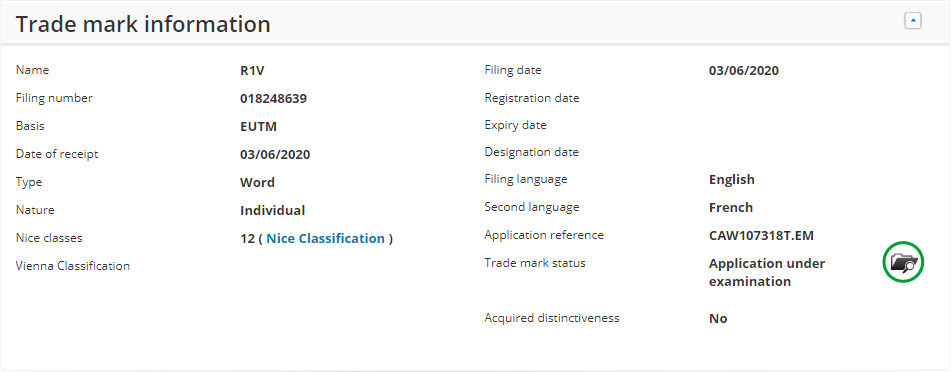Select the EUTM basis value

point(258,127)
